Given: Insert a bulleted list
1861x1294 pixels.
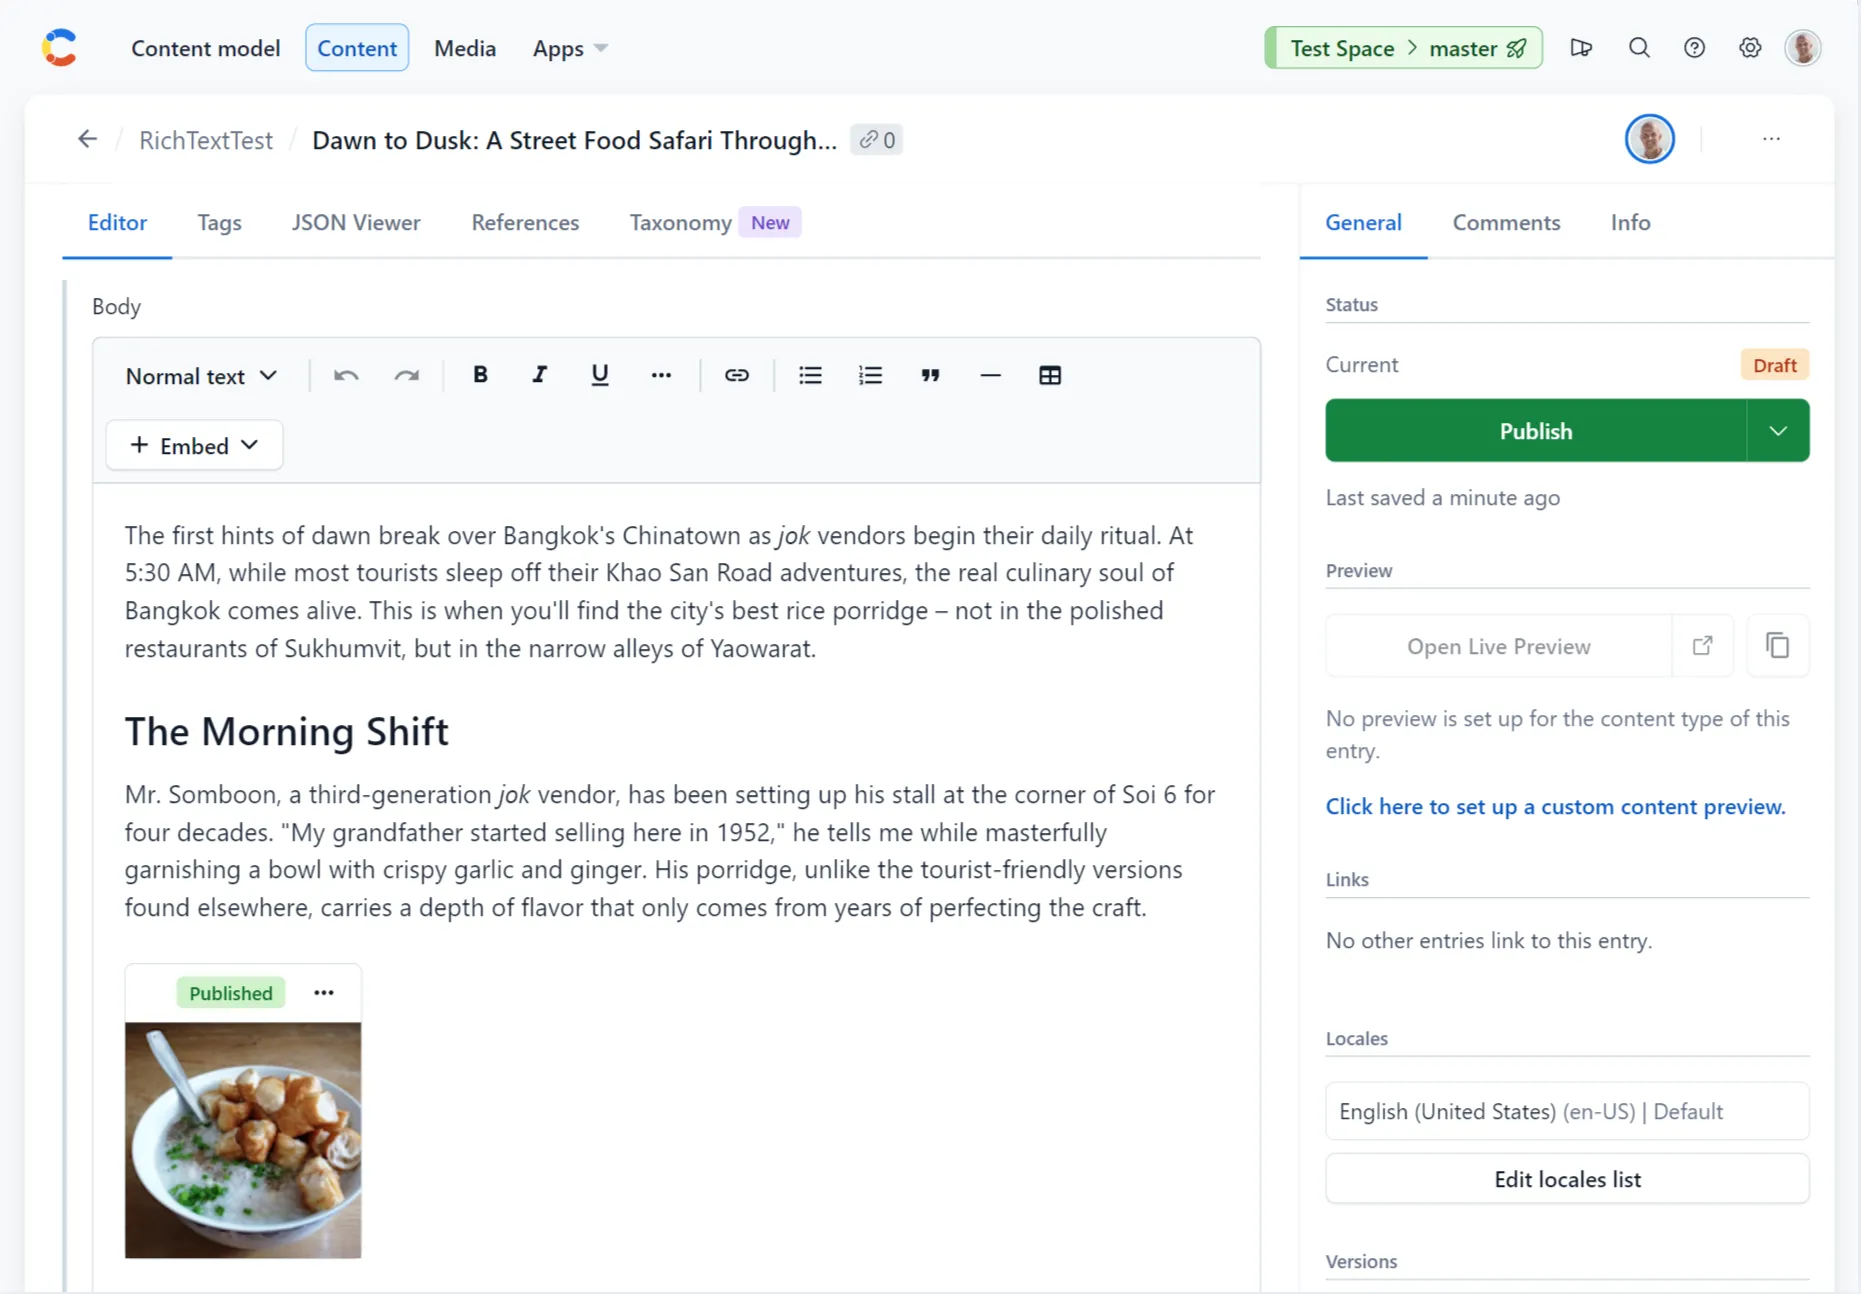Looking at the screenshot, I should point(810,376).
